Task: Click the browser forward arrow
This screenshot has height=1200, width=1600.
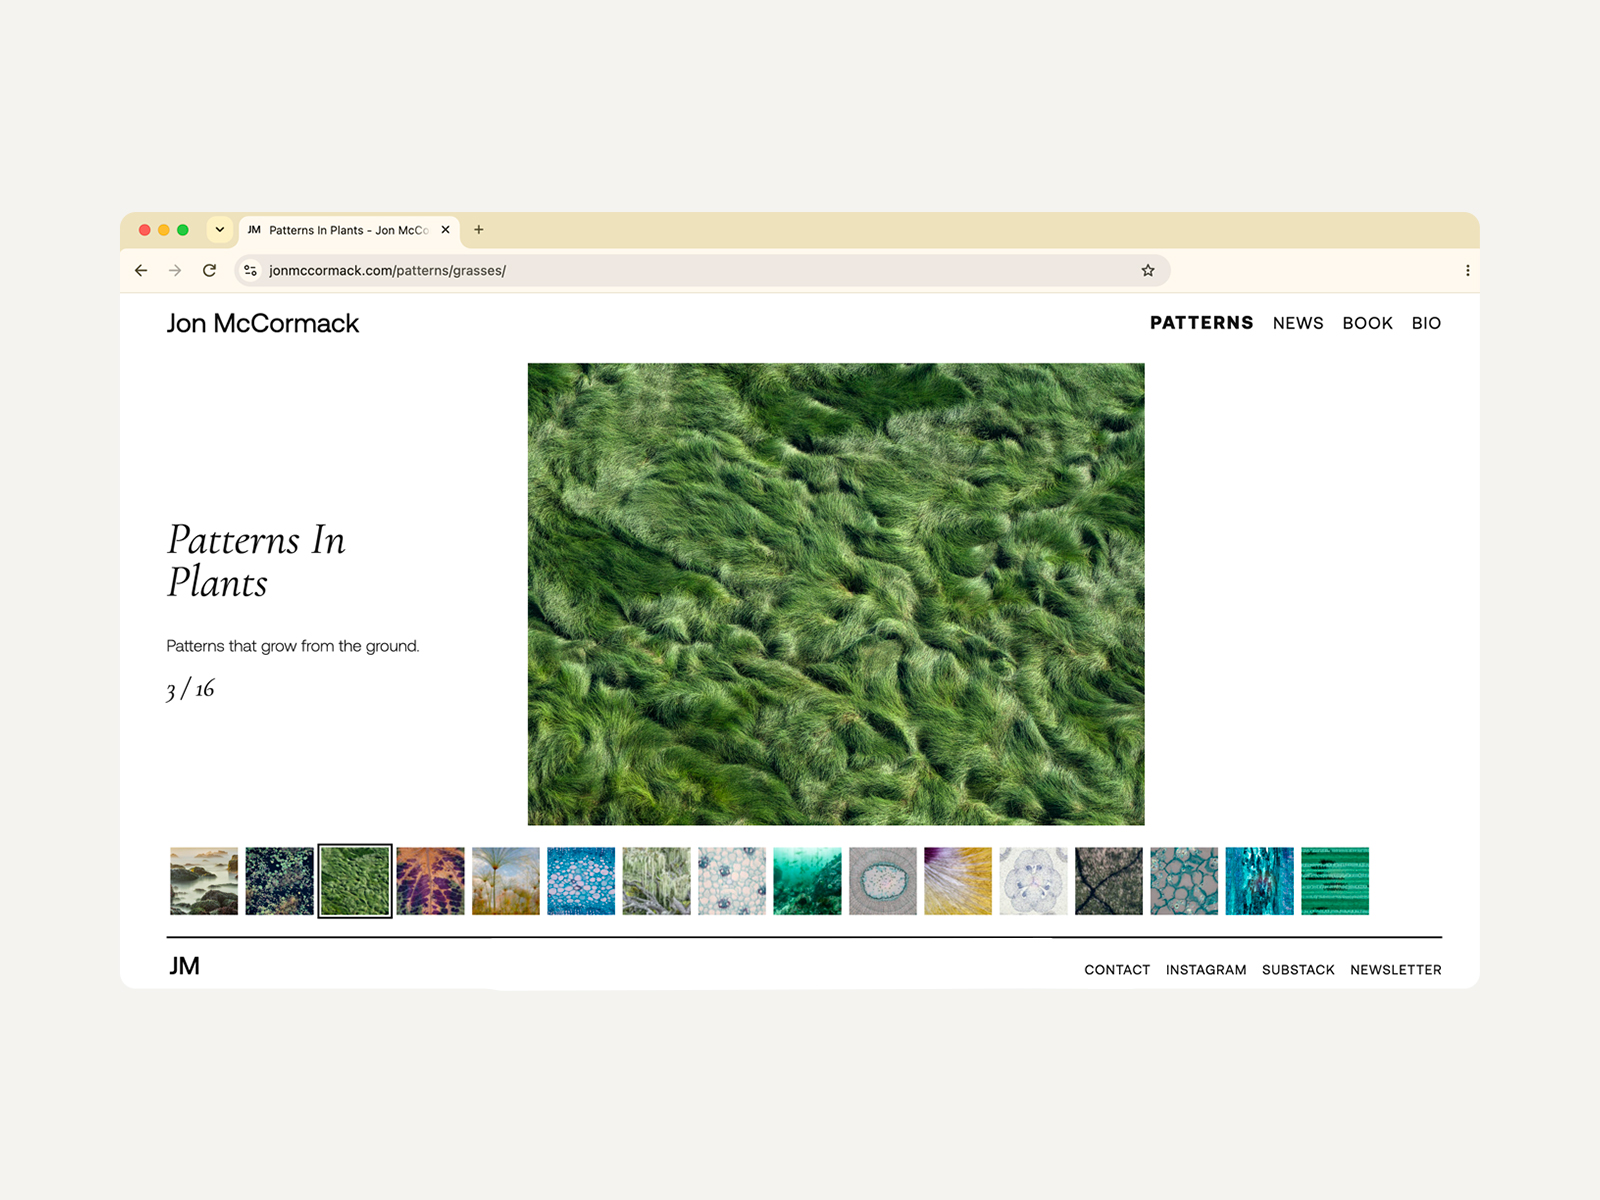Action: (175, 270)
